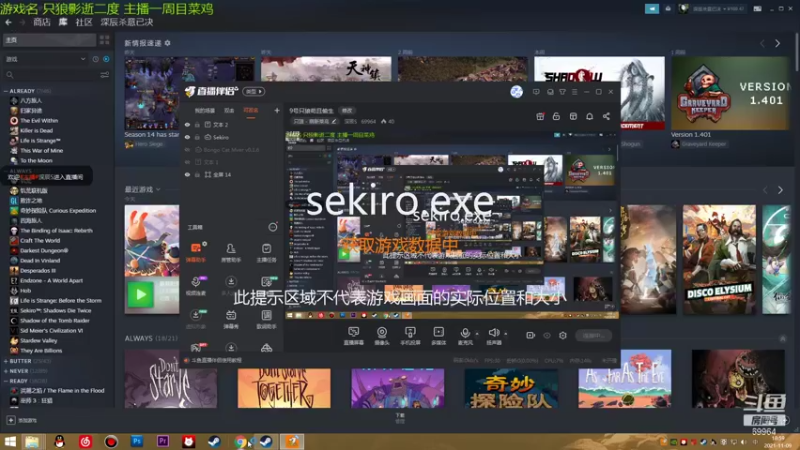This screenshot has height=450, width=800.
Task: Click the green play button on recent game
Action: click(140, 294)
